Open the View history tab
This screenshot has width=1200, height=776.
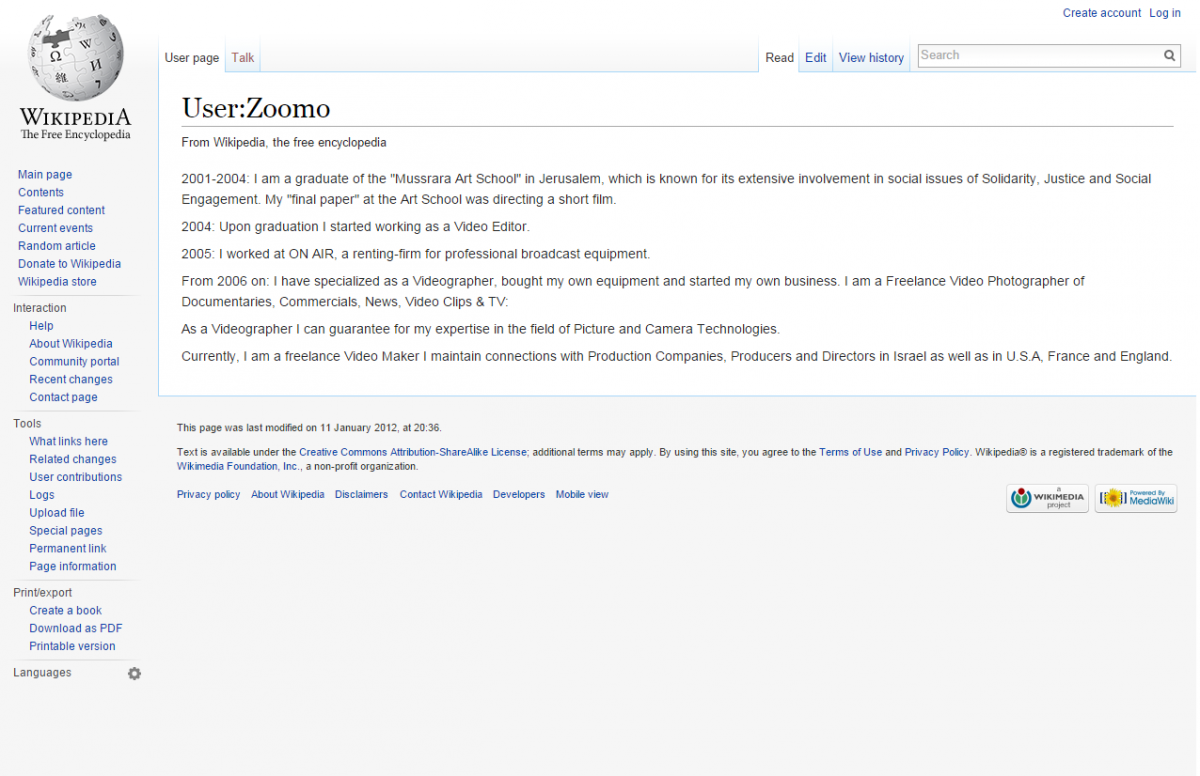click(871, 58)
